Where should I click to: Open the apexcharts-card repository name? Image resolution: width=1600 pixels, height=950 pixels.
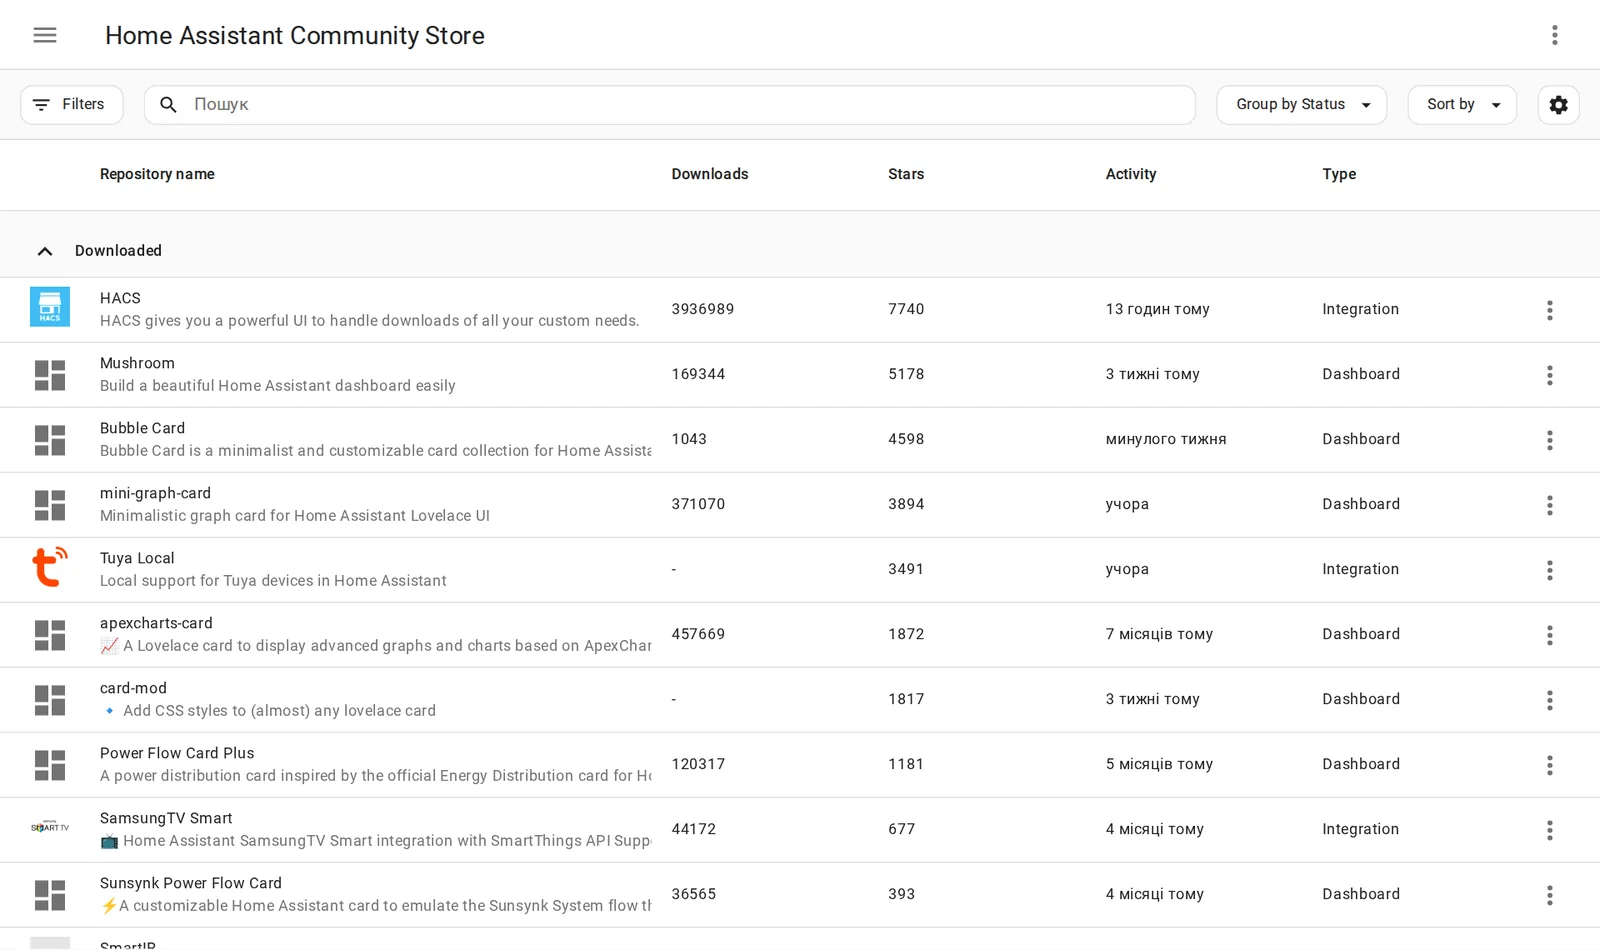point(156,623)
